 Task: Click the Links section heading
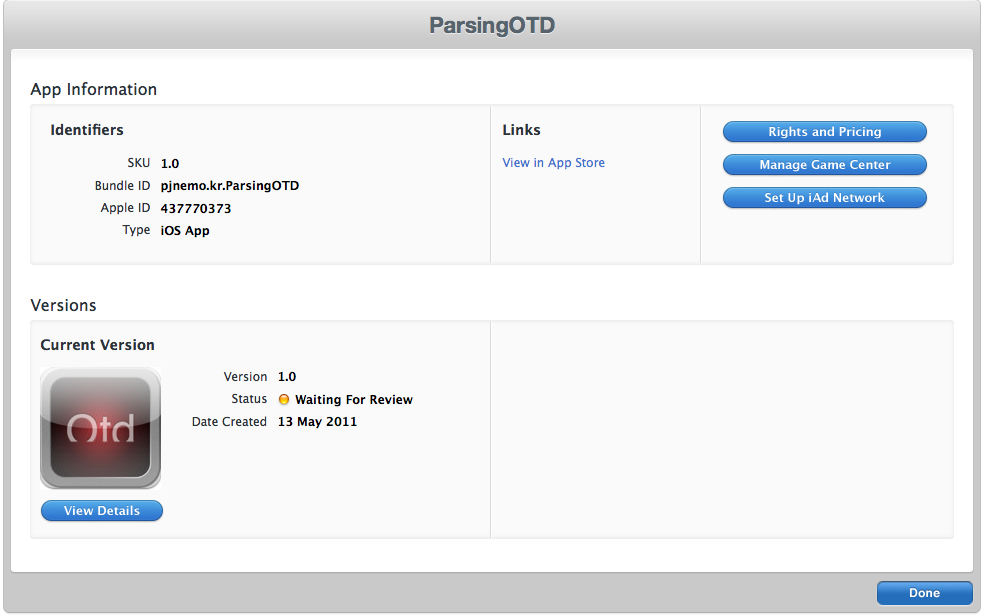[x=521, y=130]
